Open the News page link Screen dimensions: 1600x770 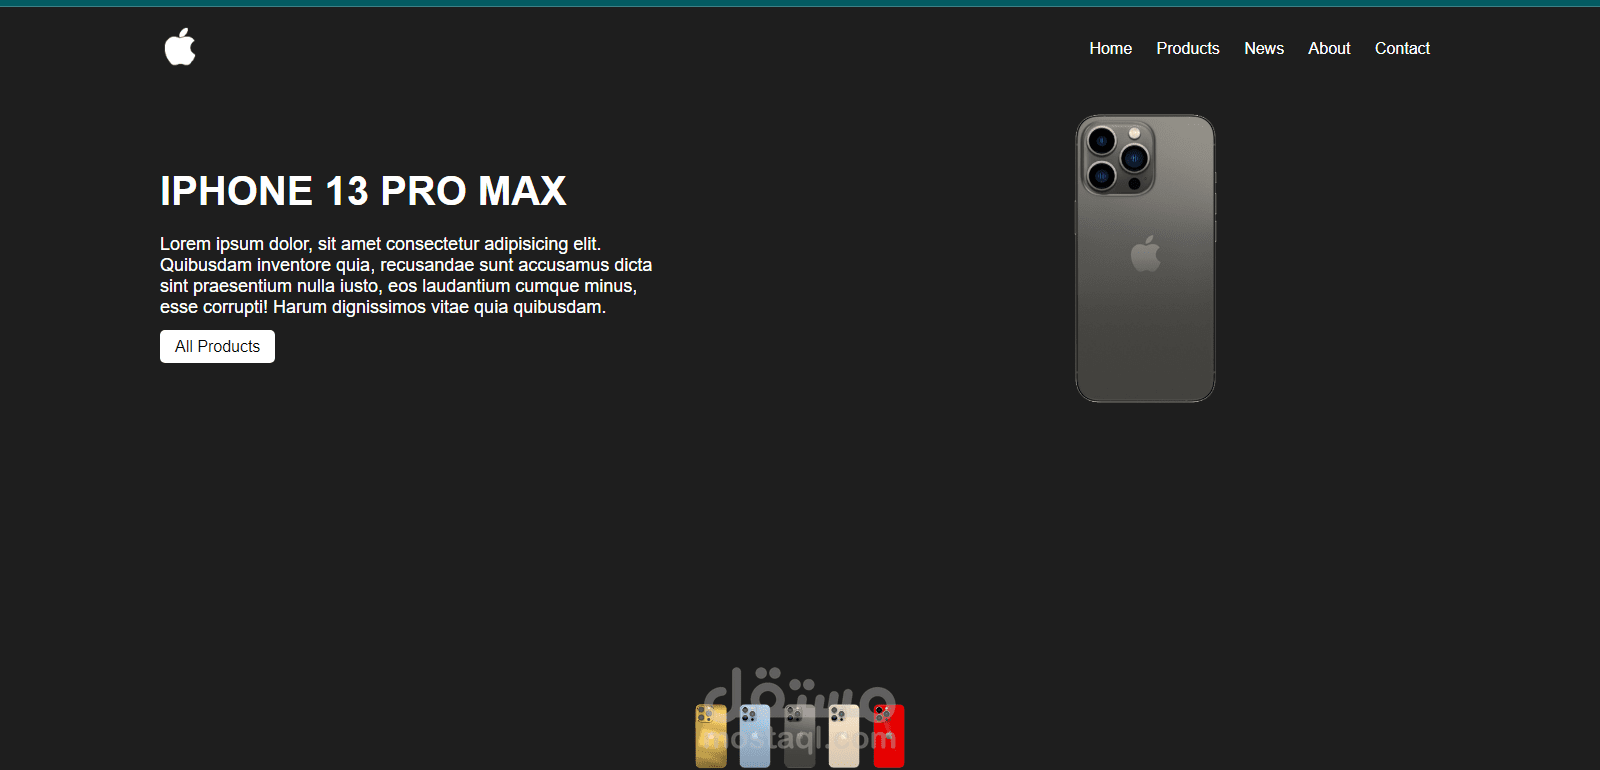pos(1264,48)
